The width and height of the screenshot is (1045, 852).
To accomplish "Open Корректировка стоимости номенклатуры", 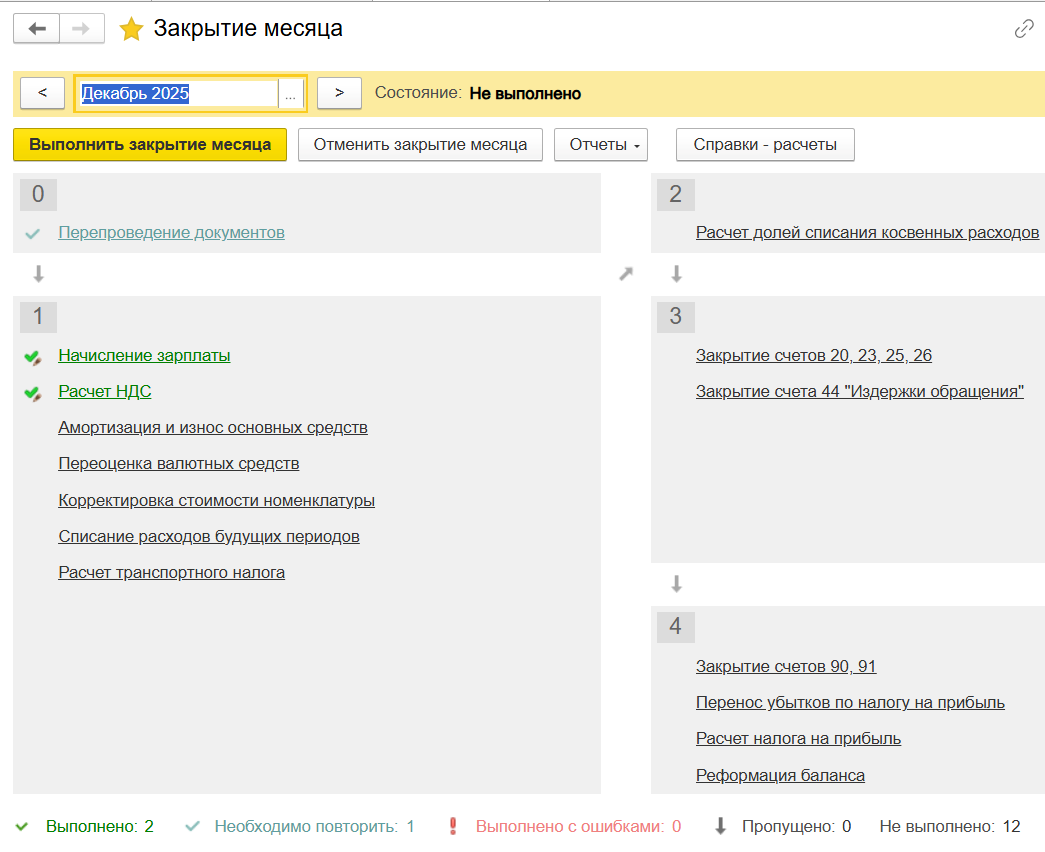I will click(217, 500).
